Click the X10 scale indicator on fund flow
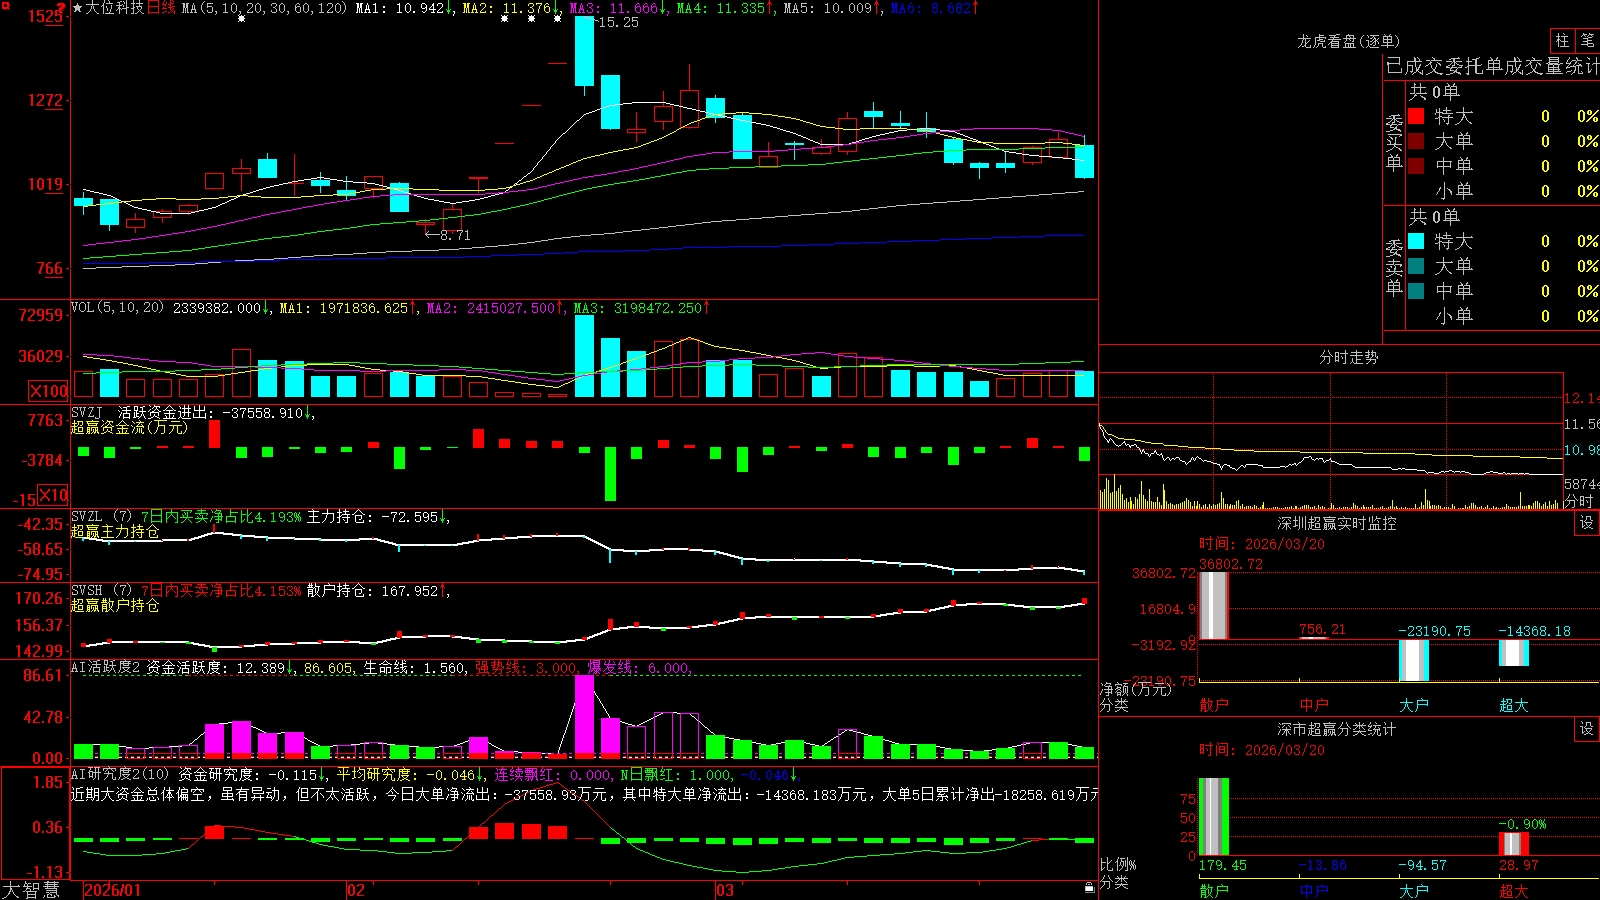 point(53,495)
